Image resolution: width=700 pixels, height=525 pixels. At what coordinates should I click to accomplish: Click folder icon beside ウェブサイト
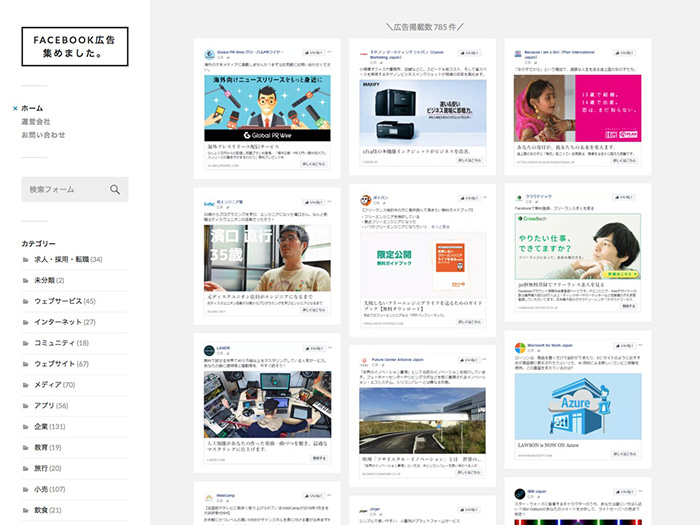pyautogui.click(x=25, y=364)
